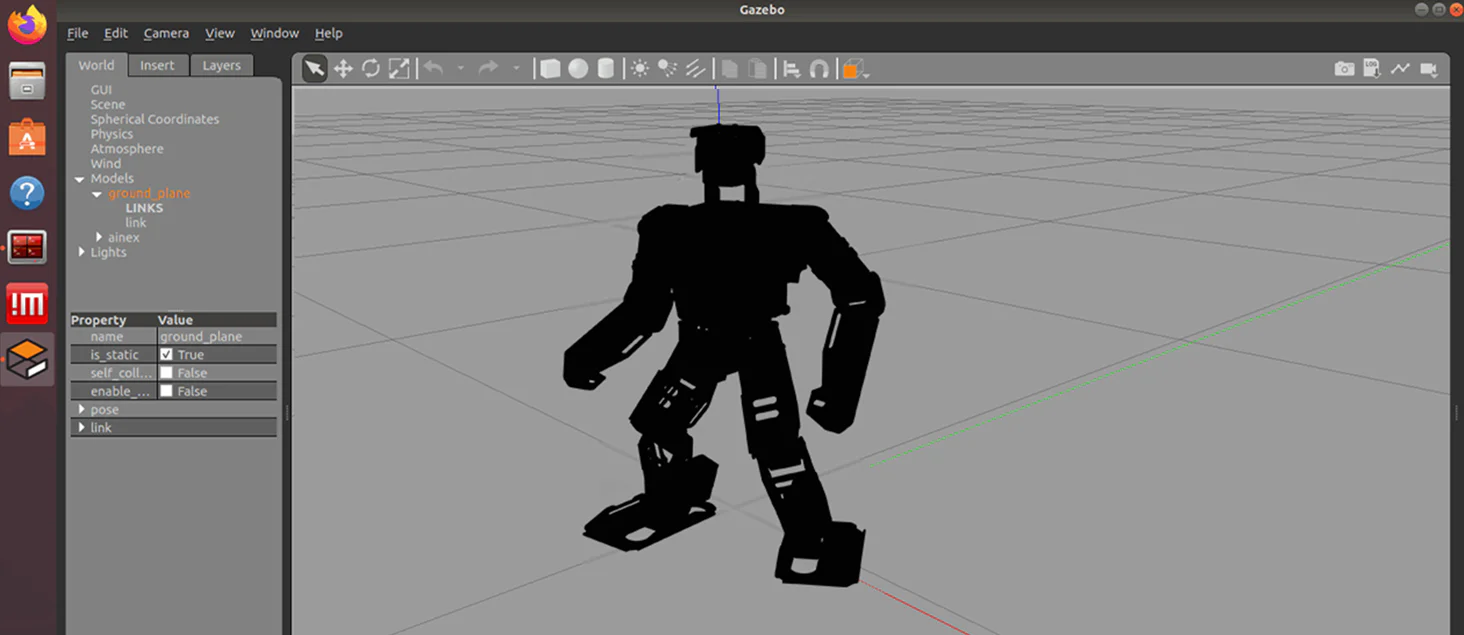
Task: Open the Camera menu
Action: (x=166, y=33)
